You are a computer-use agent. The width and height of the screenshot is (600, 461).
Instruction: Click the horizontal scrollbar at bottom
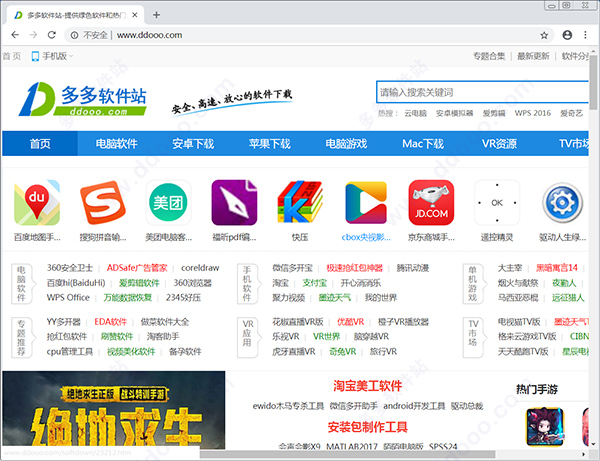347,454
